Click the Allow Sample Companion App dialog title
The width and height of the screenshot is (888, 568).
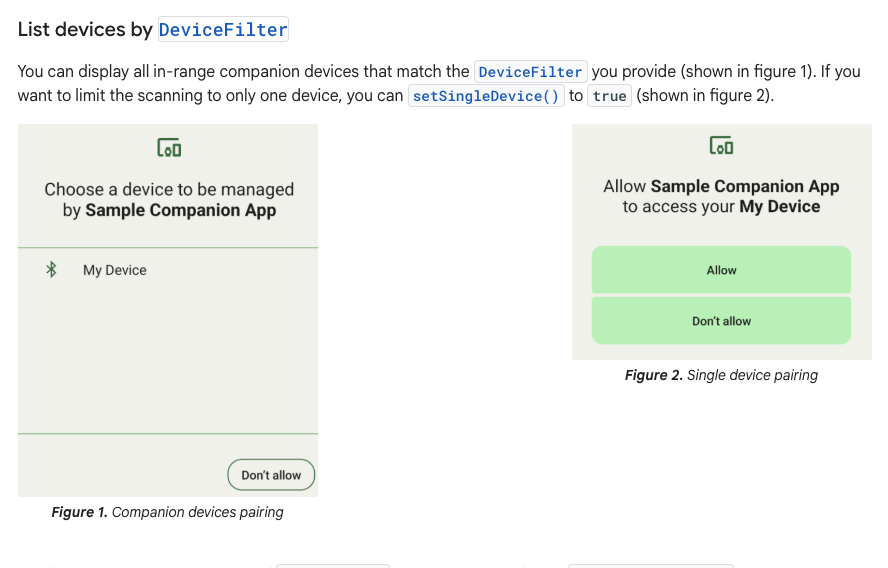tap(721, 196)
